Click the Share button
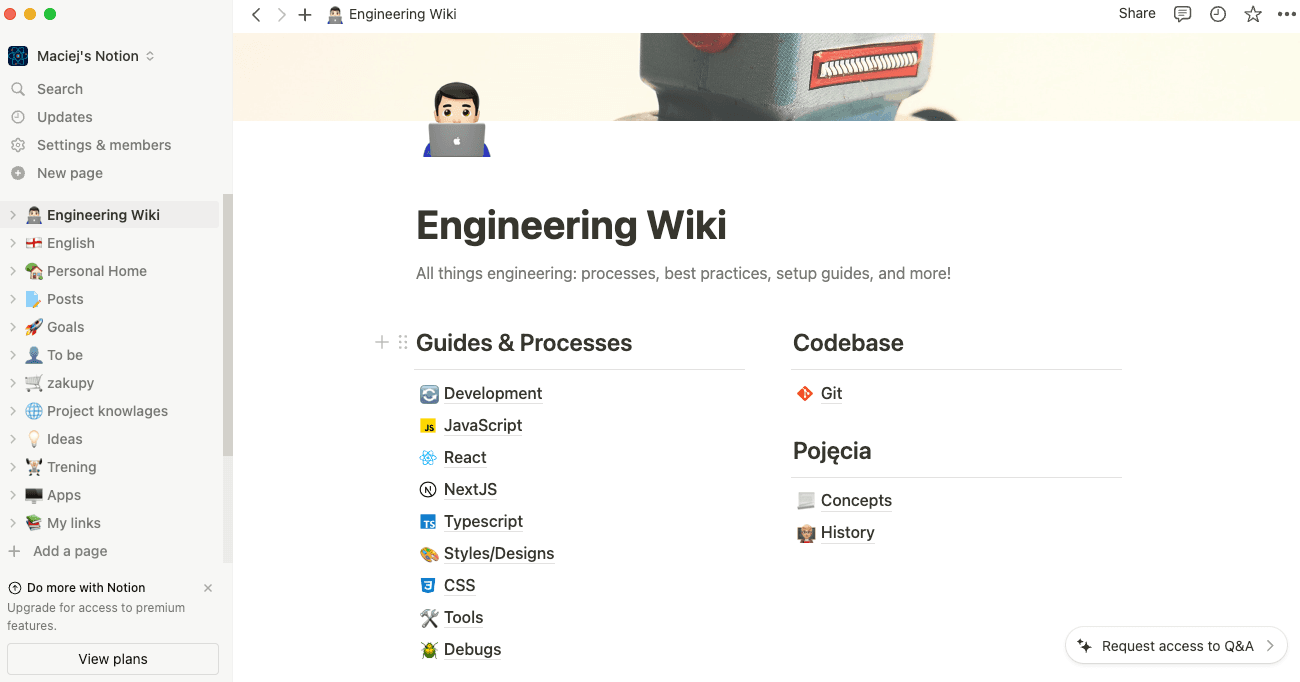The width and height of the screenshot is (1300, 682). 1137,14
